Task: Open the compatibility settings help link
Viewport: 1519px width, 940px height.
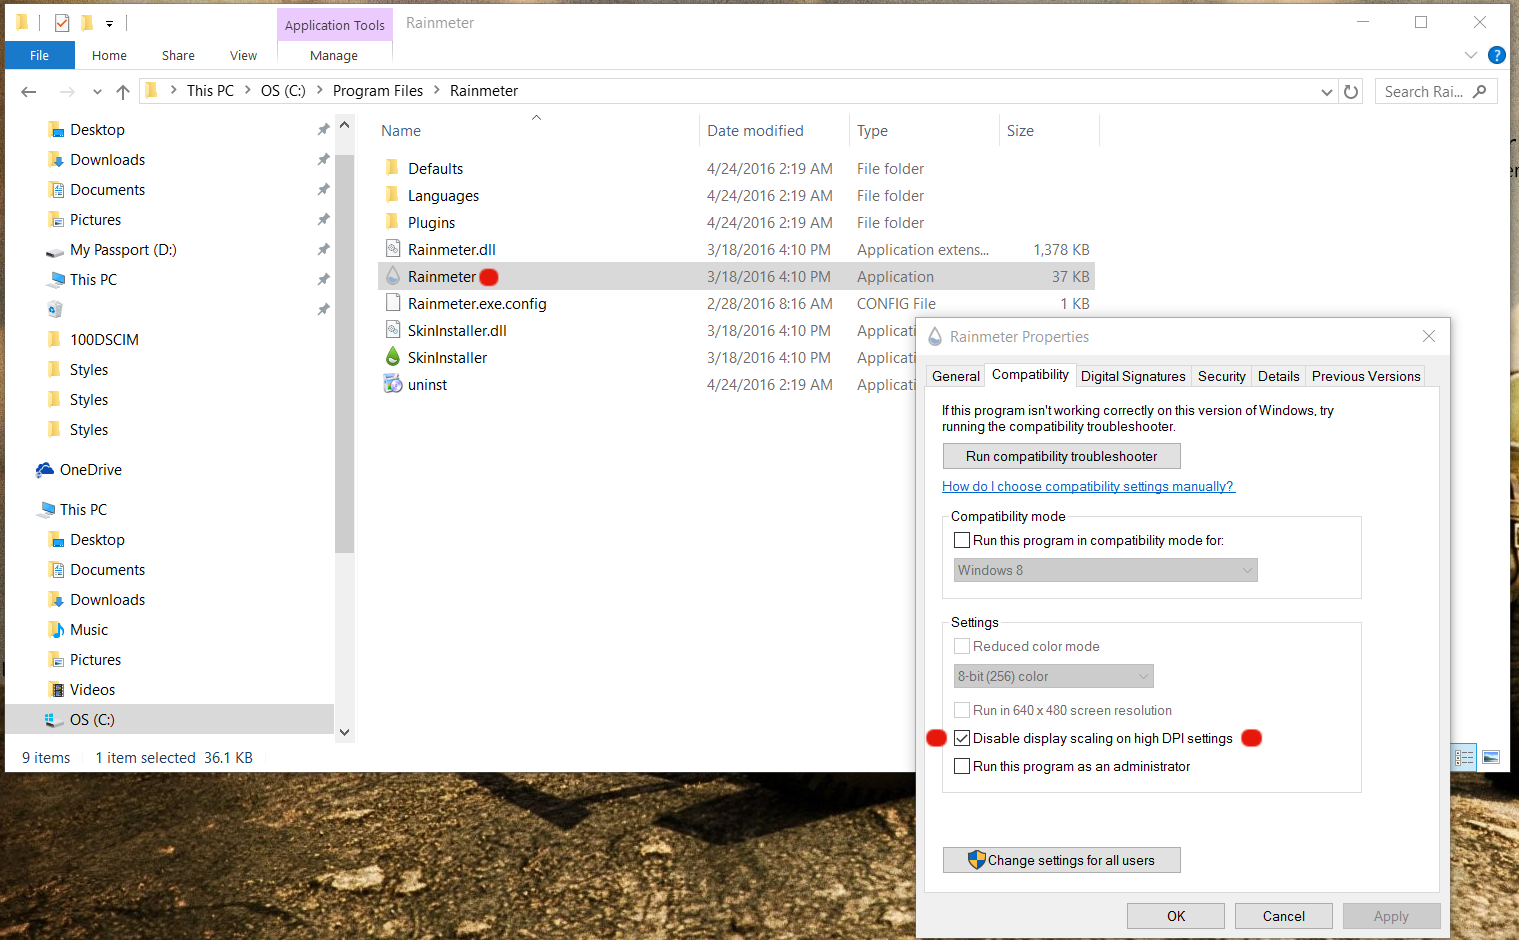Action: click(x=1088, y=486)
